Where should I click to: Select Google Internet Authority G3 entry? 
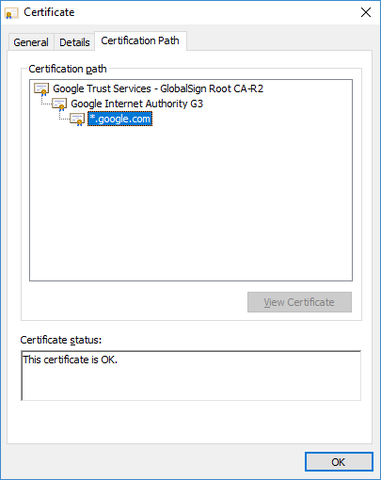tap(137, 104)
